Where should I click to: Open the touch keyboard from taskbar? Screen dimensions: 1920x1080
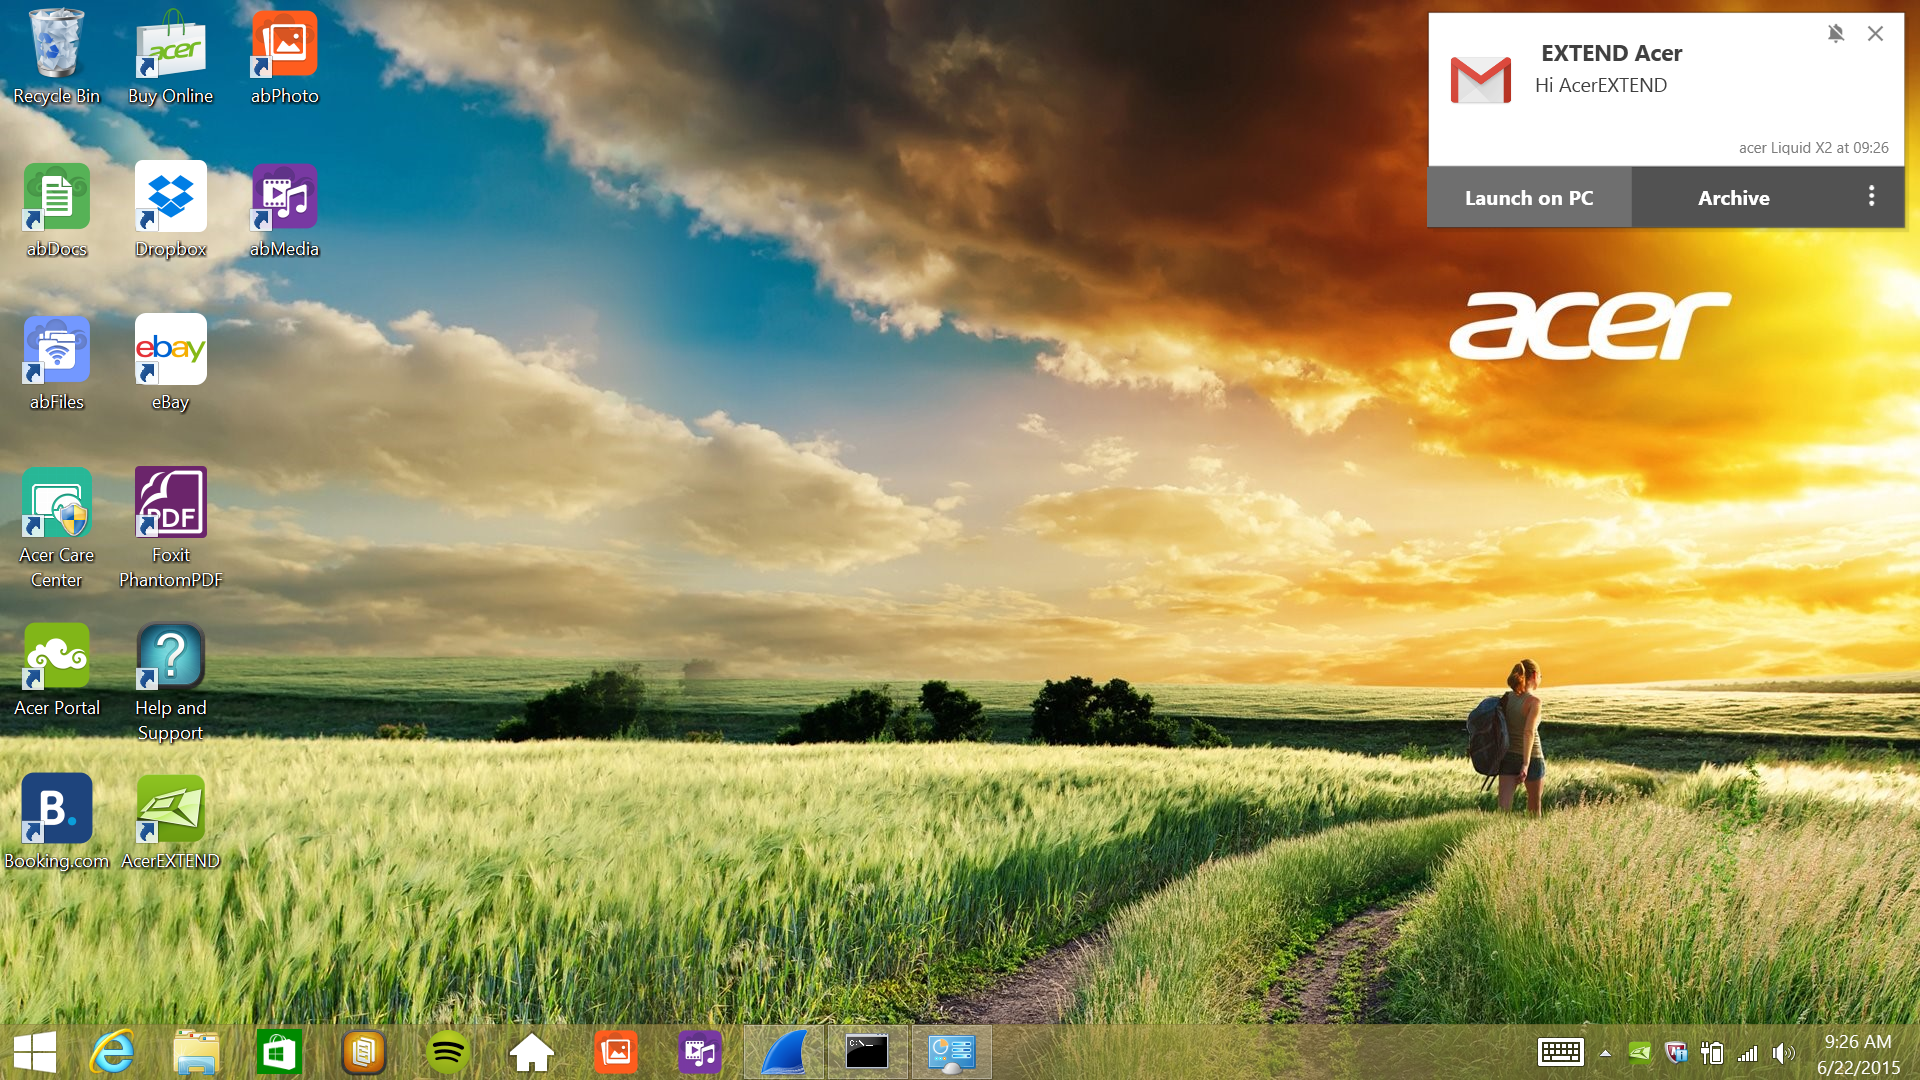pyautogui.click(x=1559, y=1052)
